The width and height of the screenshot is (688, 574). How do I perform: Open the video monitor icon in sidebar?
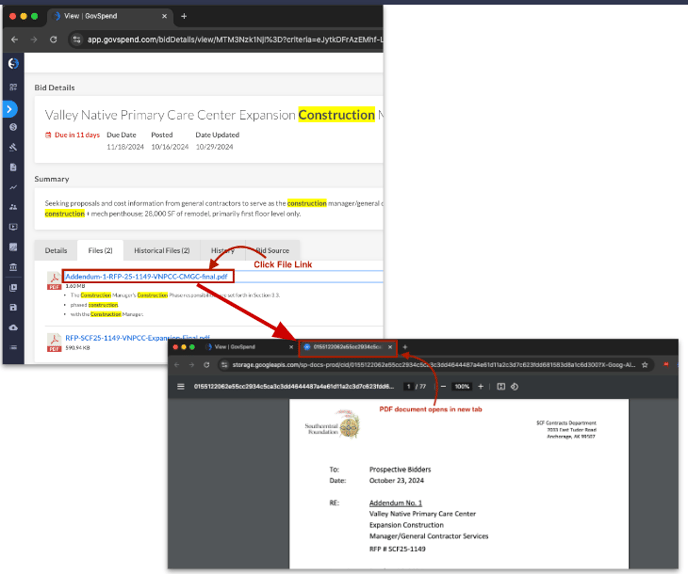click(x=13, y=227)
